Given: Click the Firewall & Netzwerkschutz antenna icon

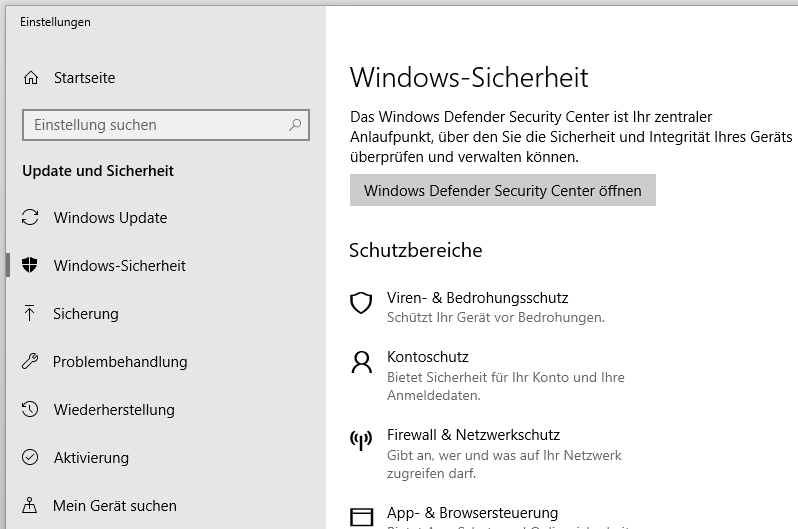Looking at the screenshot, I should pyautogui.click(x=361, y=440).
